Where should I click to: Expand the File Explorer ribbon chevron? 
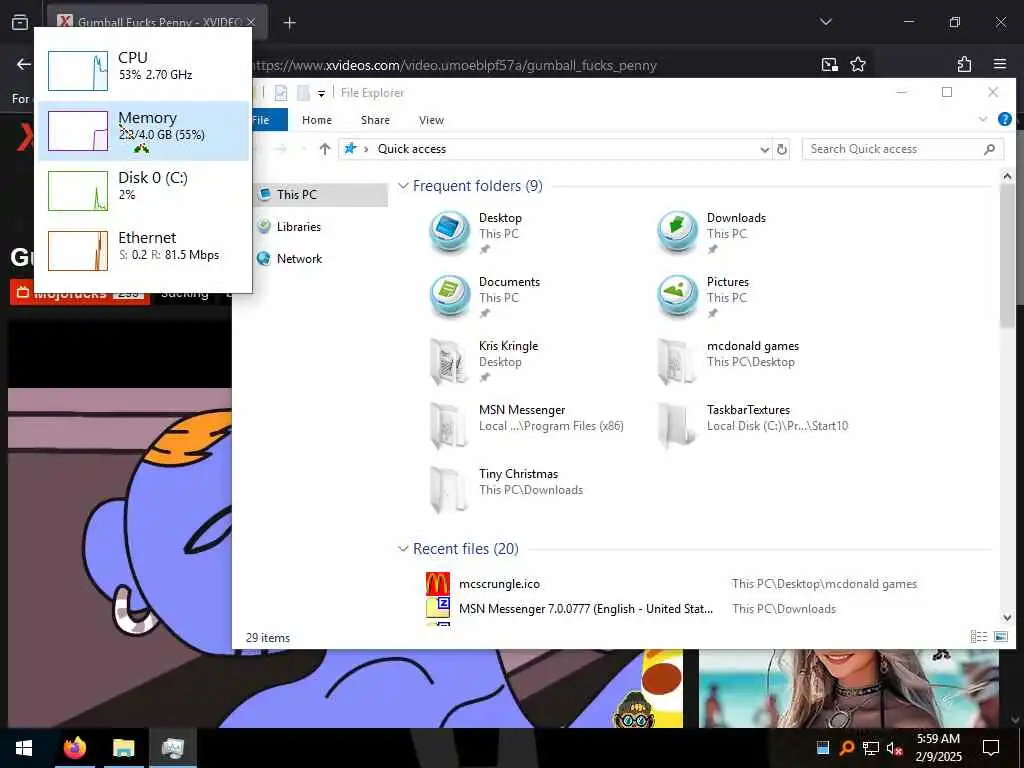coord(982,120)
